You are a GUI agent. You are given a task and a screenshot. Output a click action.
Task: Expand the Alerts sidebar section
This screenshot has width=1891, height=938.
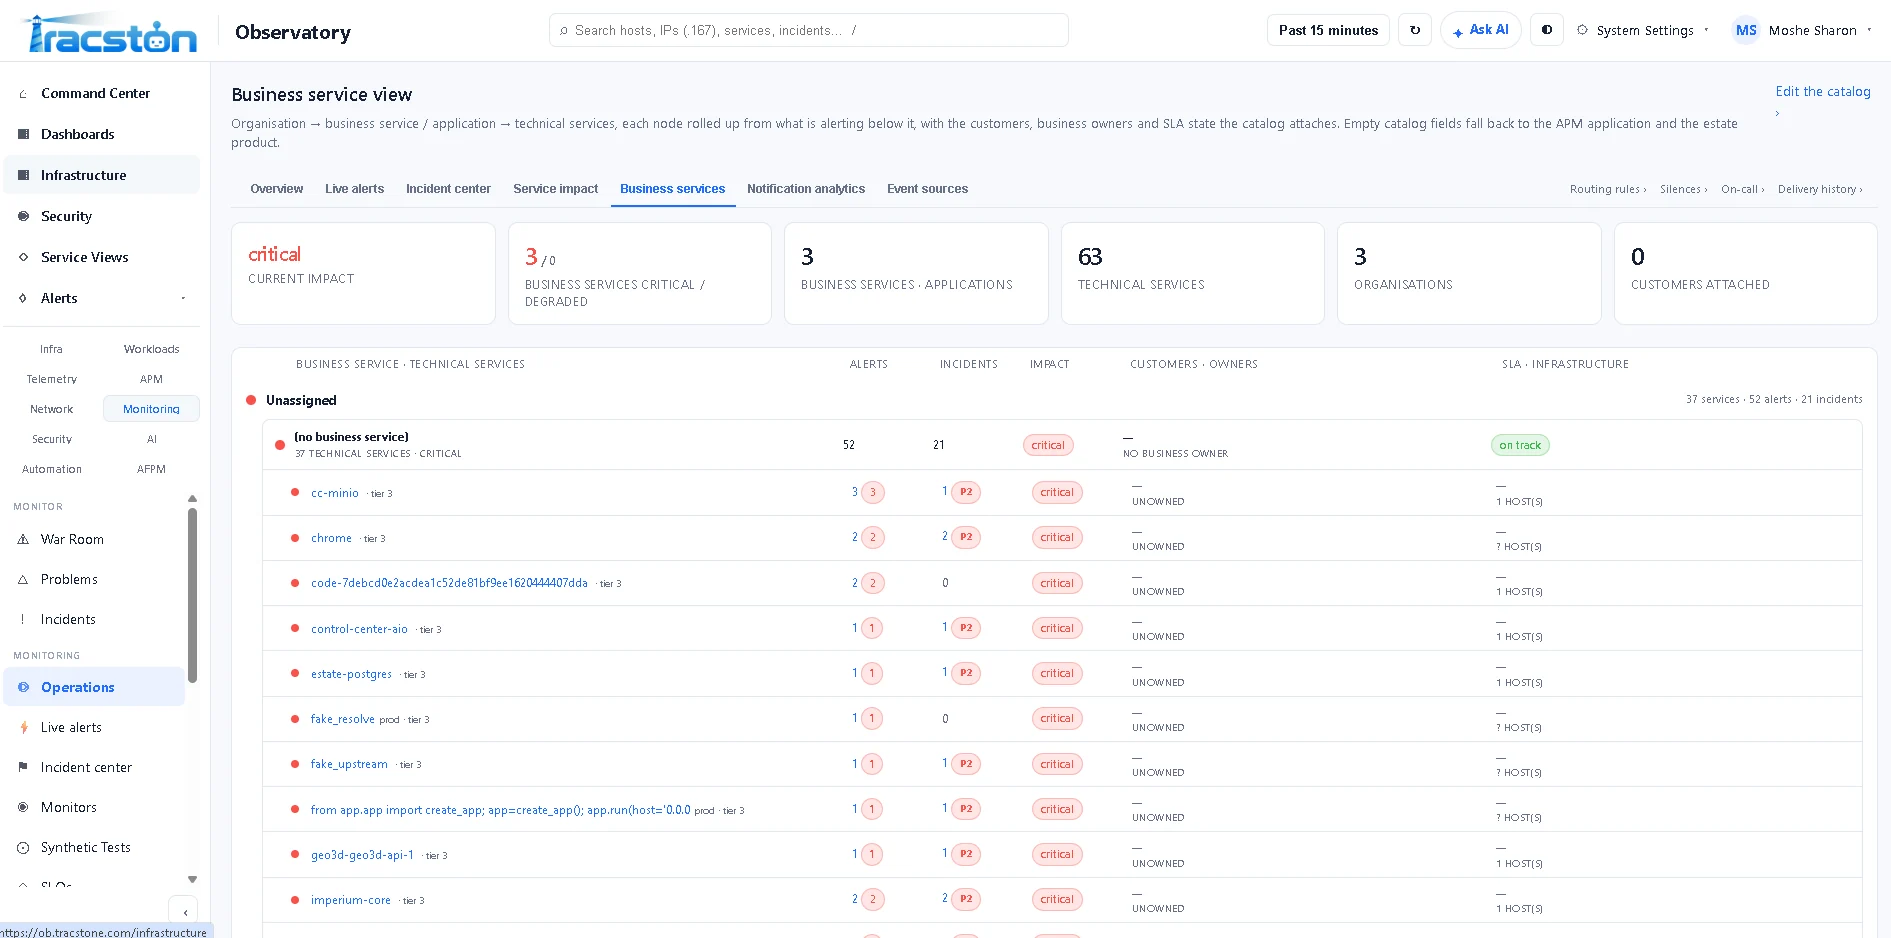click(101, 298)
